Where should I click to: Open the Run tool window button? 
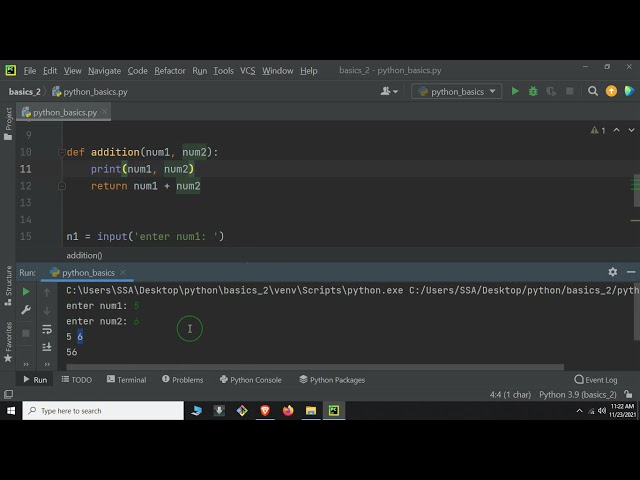coord(35,380)
